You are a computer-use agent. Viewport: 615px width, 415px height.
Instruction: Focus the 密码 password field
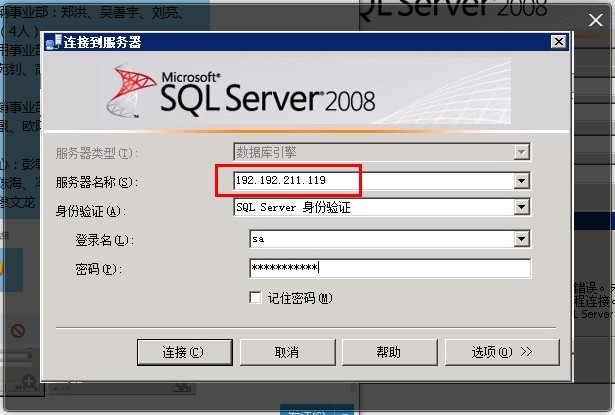[390, 268]
